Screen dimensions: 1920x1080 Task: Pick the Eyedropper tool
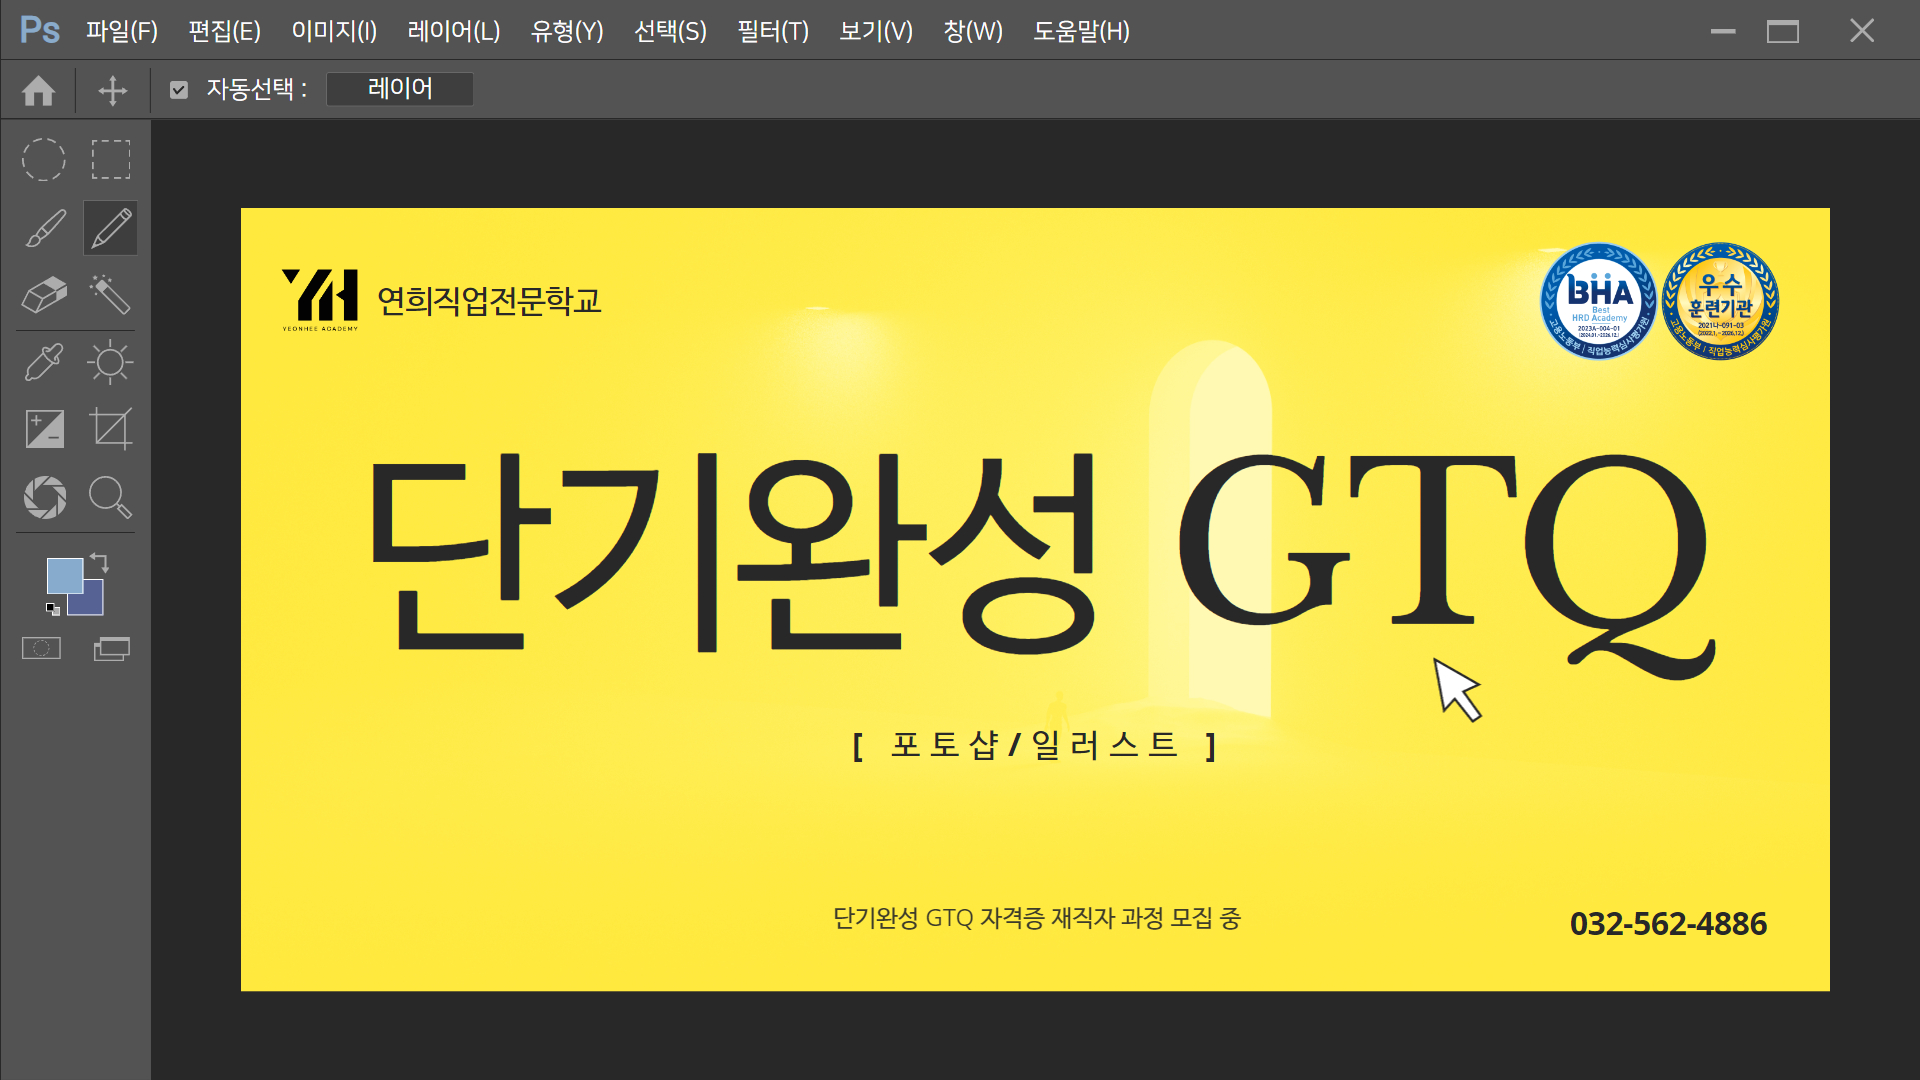click(x=43, y=363)
